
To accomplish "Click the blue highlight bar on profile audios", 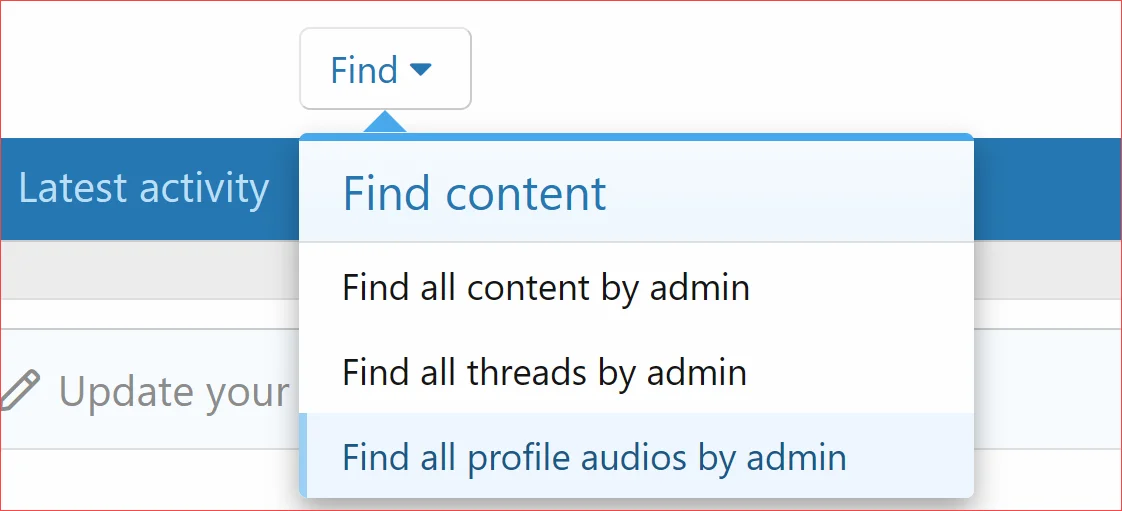I will tap(303, 456).
